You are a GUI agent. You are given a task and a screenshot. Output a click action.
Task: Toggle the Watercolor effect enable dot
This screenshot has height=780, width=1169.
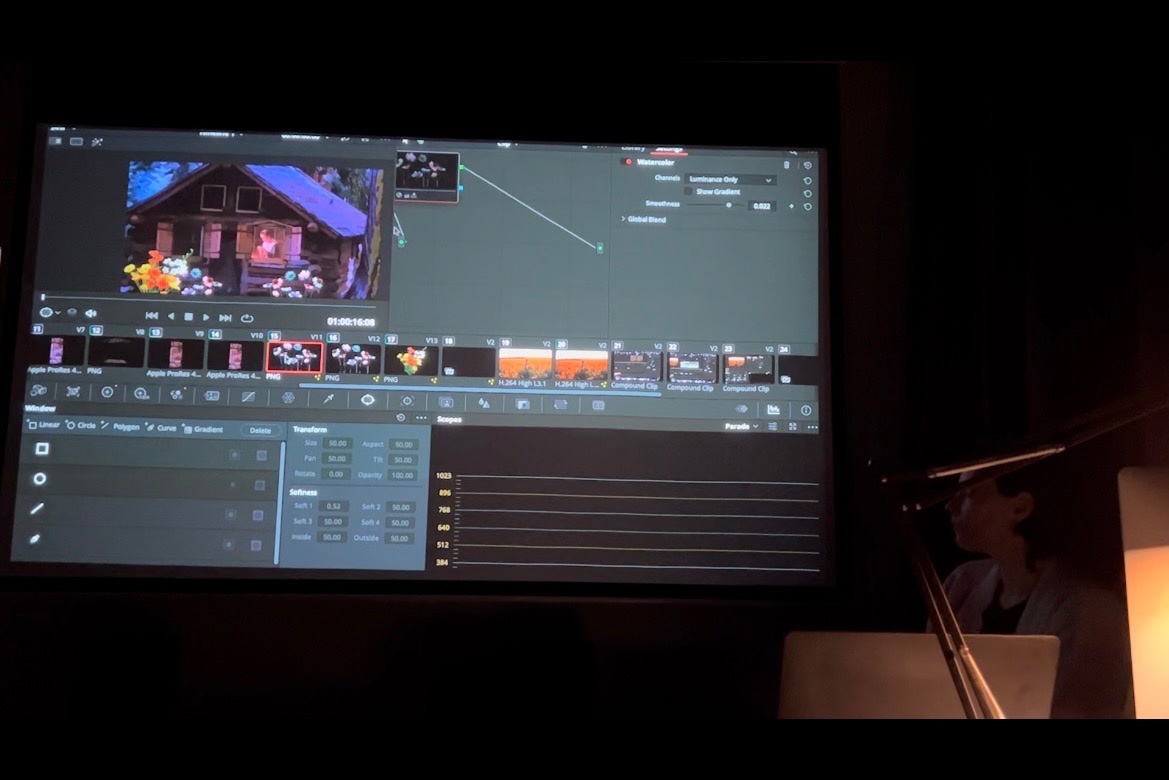click(628, 162)
